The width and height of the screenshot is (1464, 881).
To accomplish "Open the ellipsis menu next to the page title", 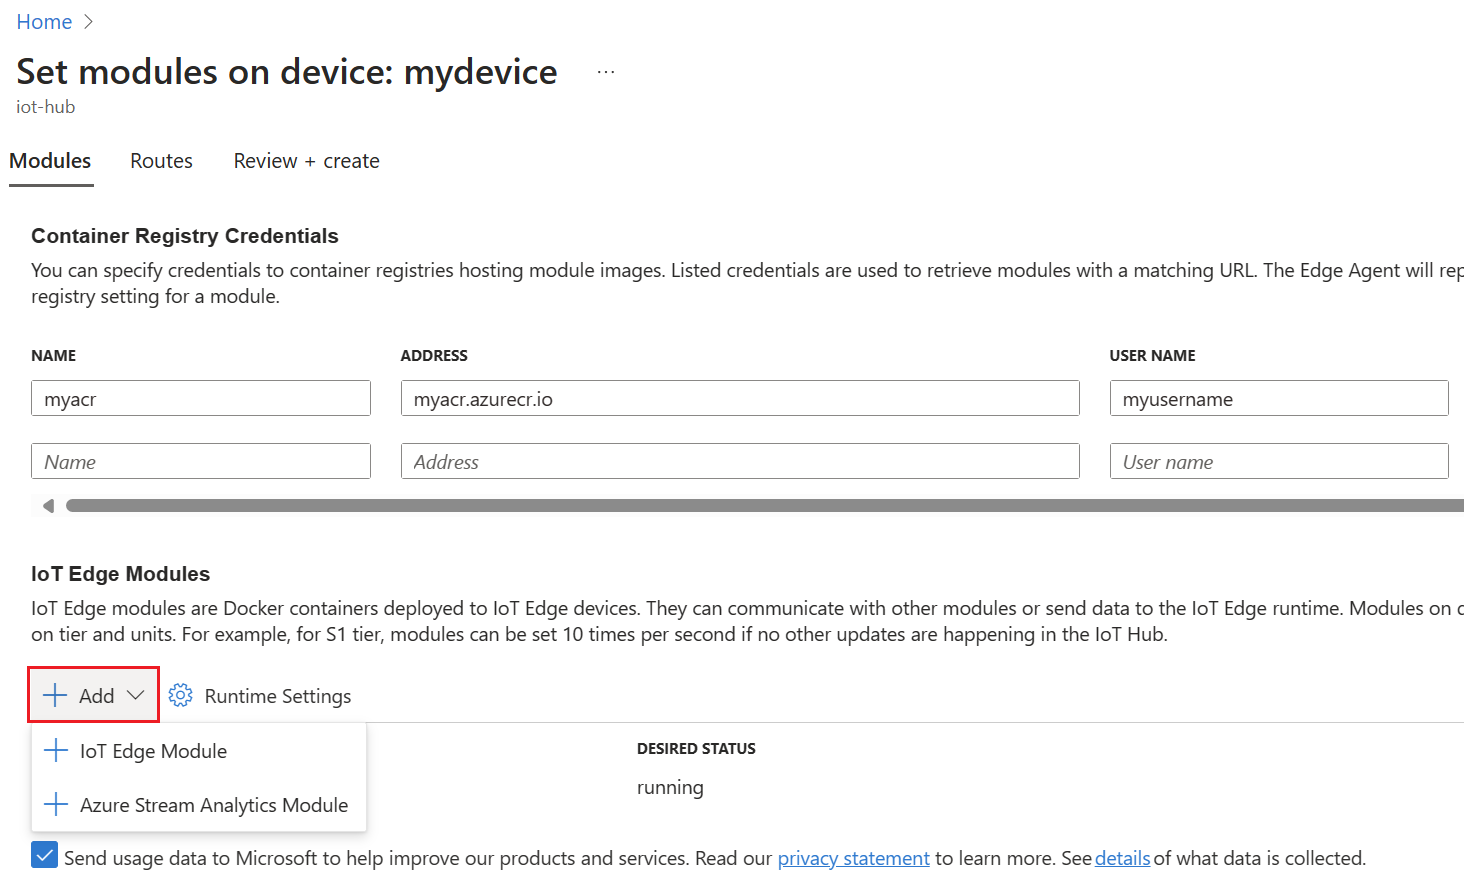I will 605,69.
